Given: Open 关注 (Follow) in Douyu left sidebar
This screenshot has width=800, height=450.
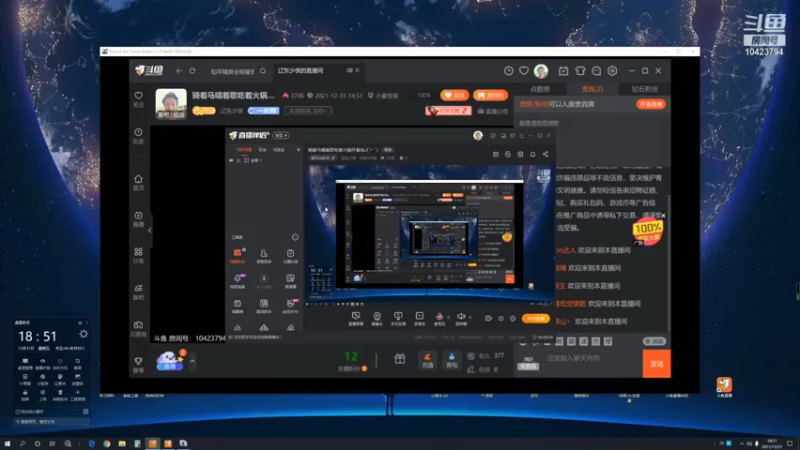Looking at the screenshot, I should (x=138, y=99).
